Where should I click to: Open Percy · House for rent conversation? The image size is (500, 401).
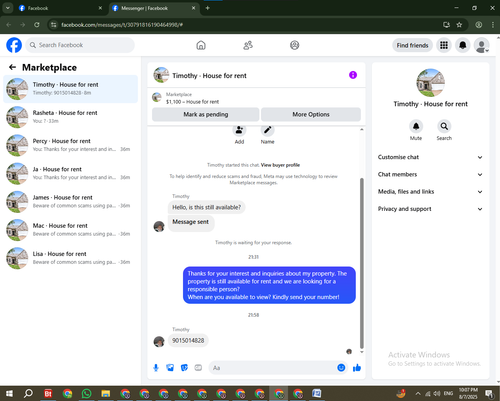pos(70,145)
